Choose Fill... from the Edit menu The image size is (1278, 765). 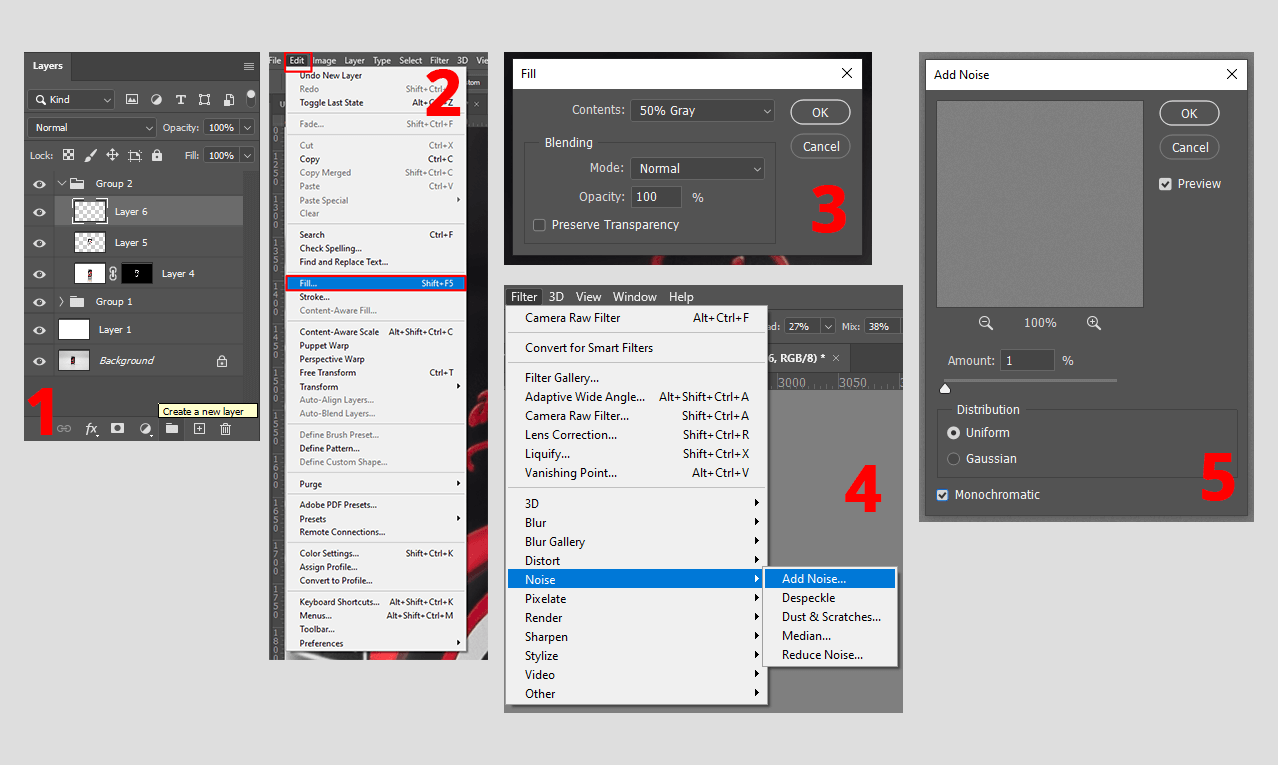376,283
